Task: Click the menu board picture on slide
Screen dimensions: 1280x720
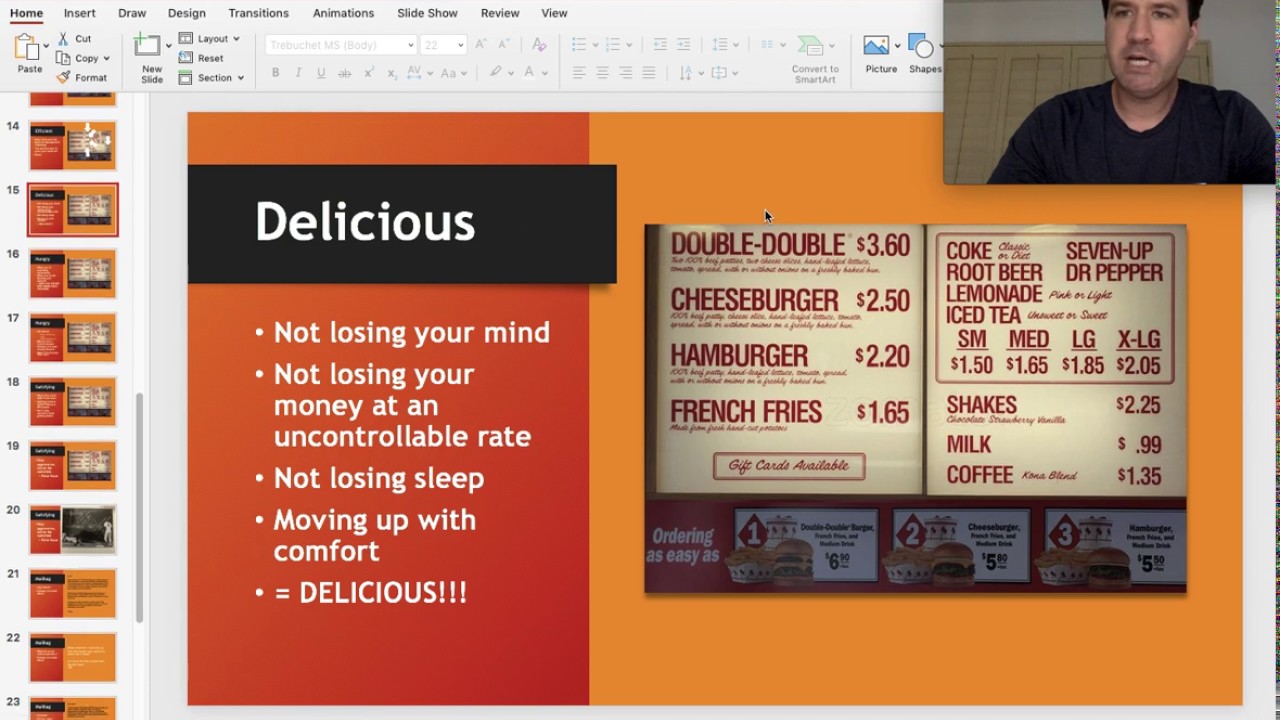Action: (x=915, y=409)
